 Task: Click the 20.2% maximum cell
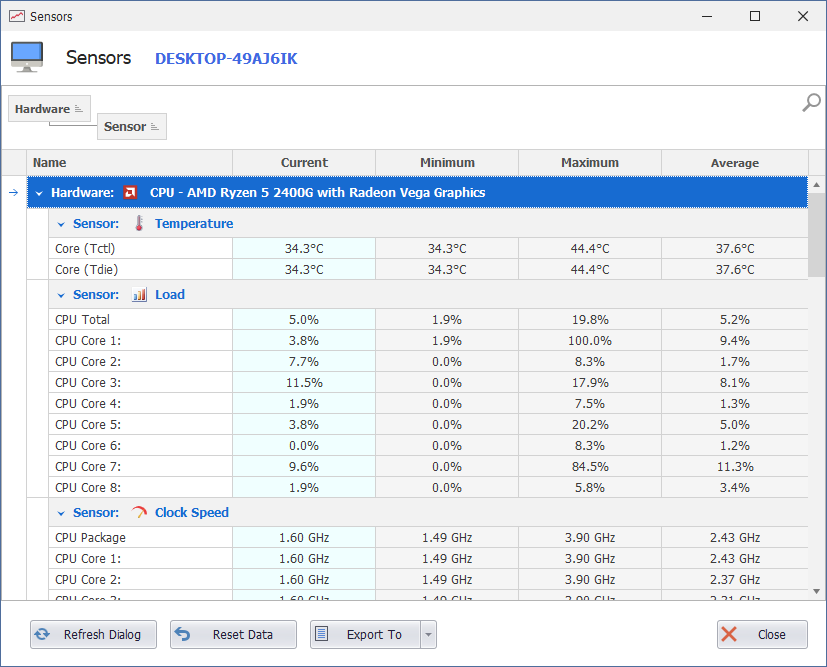tap(590, 424)
